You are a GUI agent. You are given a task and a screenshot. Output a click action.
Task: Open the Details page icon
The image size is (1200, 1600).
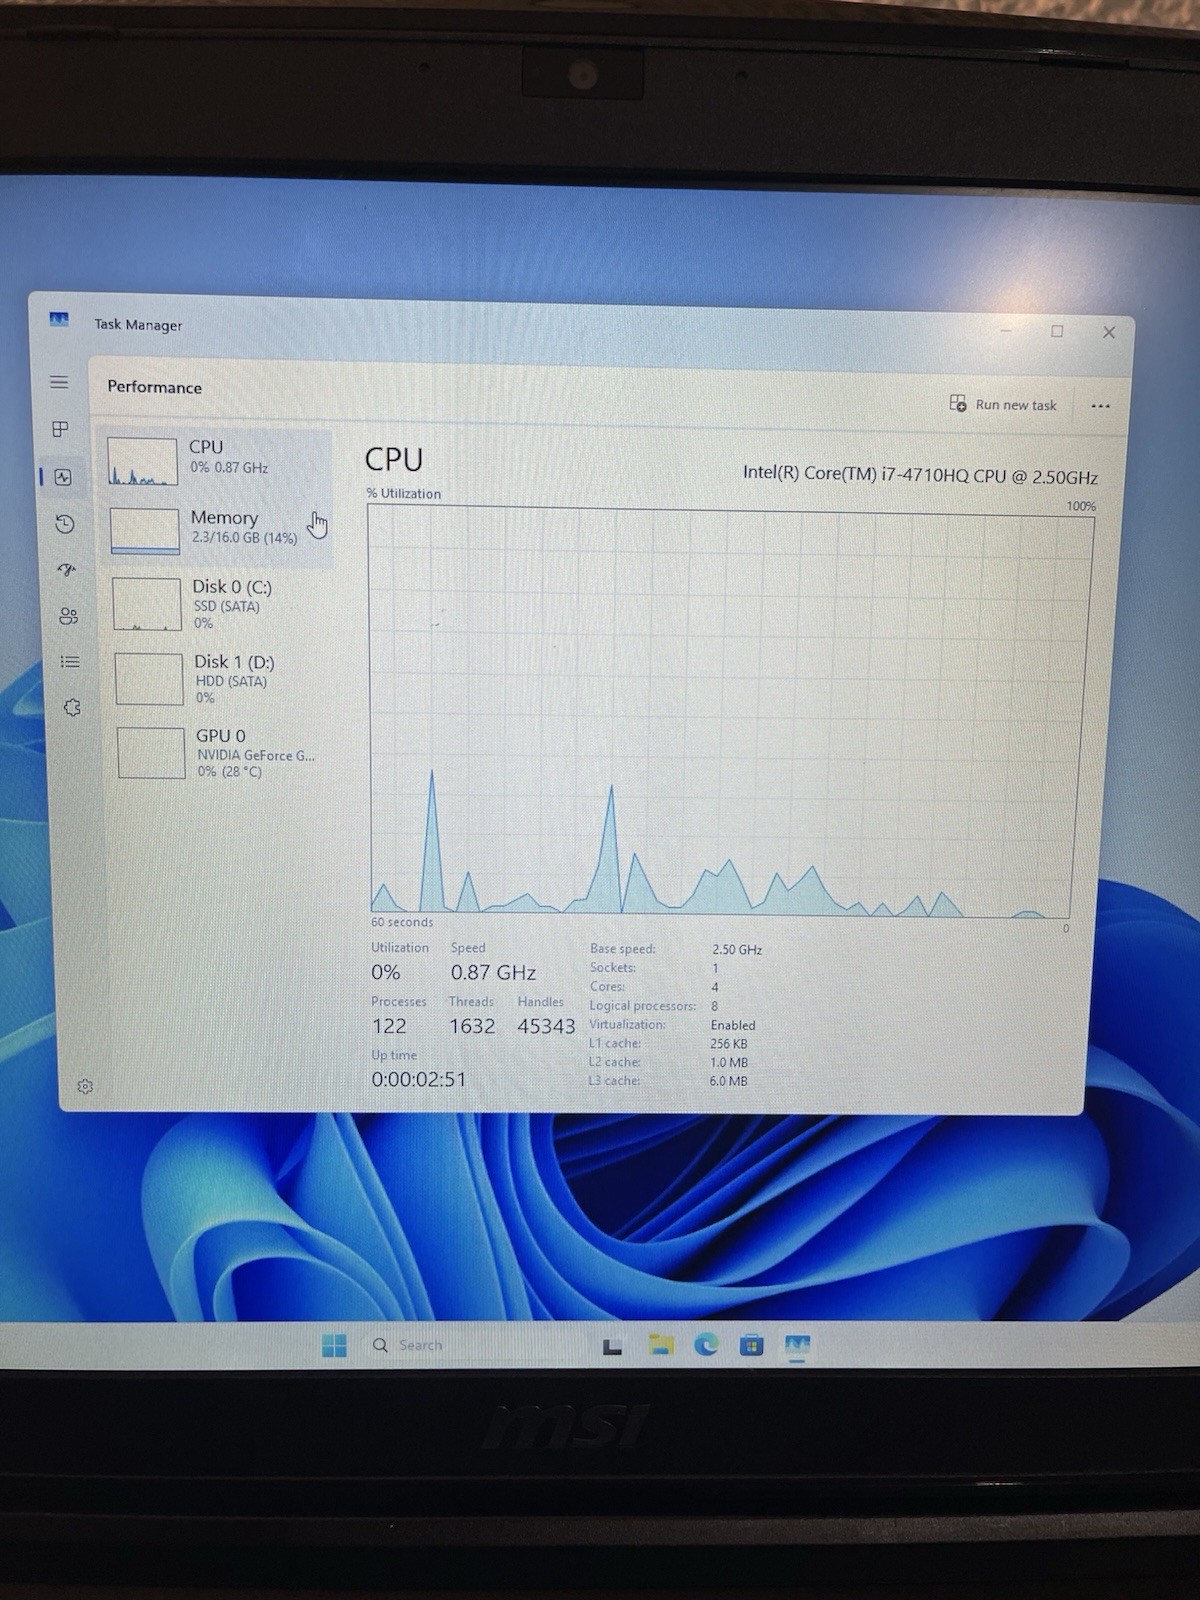[x=70, y=662]
